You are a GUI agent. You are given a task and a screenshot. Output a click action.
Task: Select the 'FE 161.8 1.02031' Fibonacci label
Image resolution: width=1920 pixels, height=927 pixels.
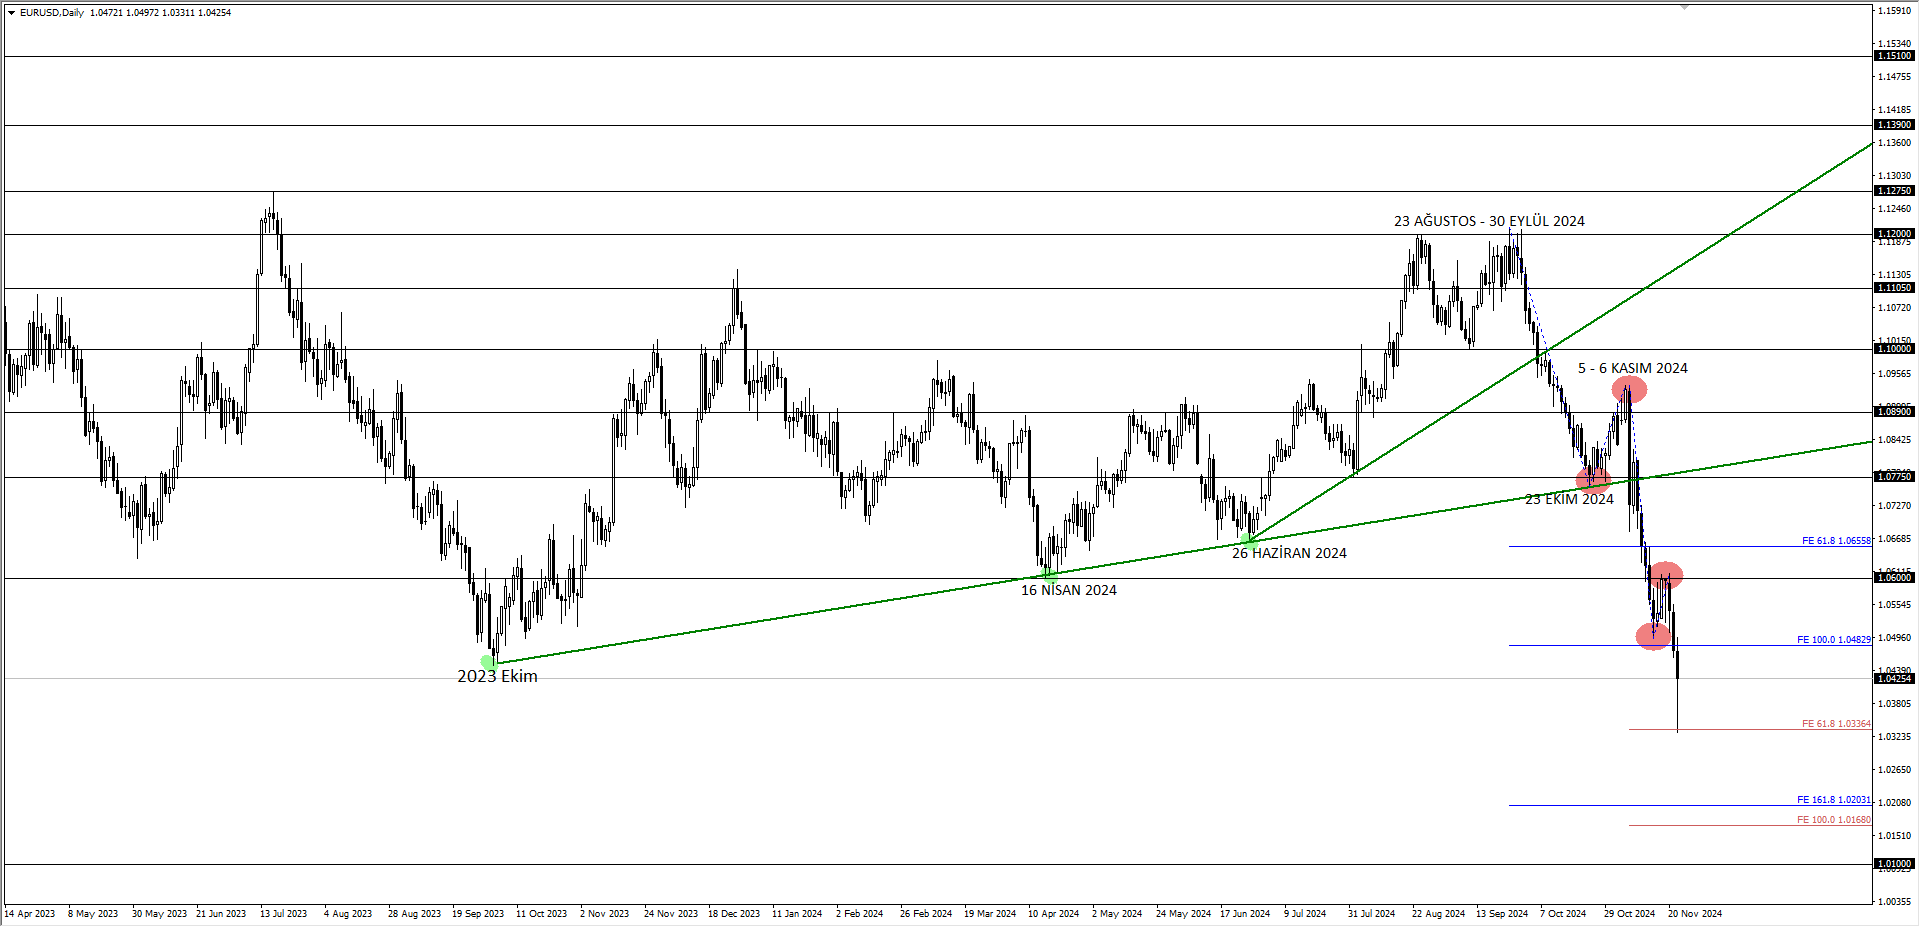pos(1834,800)
